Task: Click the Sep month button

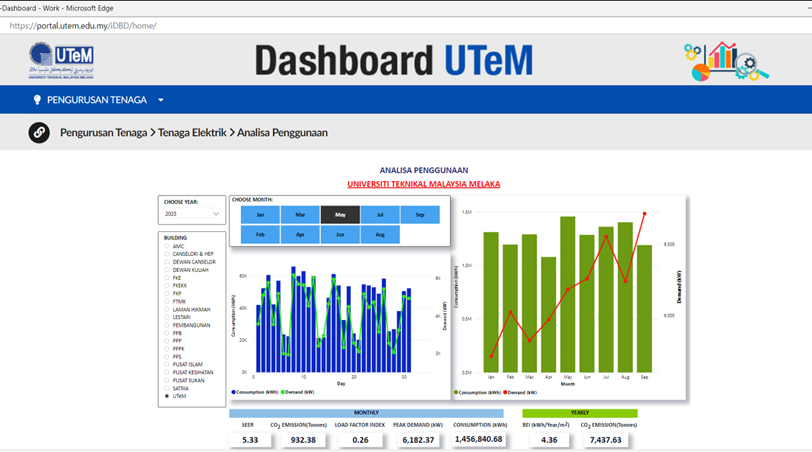Action: [420, 215]
